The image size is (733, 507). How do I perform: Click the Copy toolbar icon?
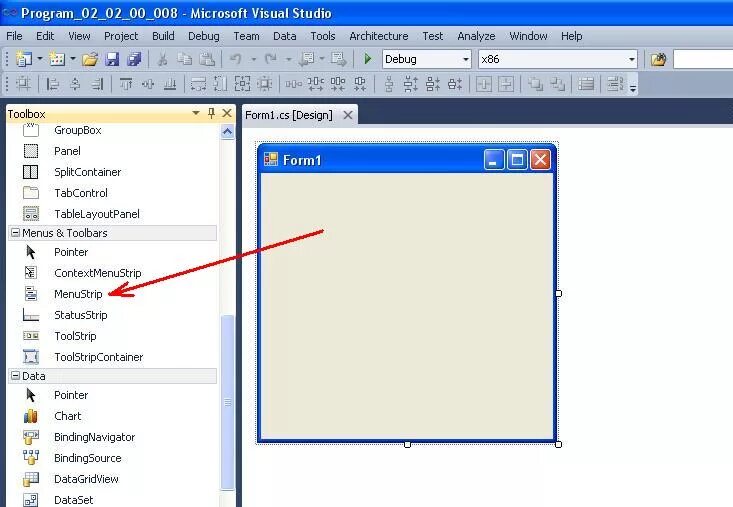point(185,59)
